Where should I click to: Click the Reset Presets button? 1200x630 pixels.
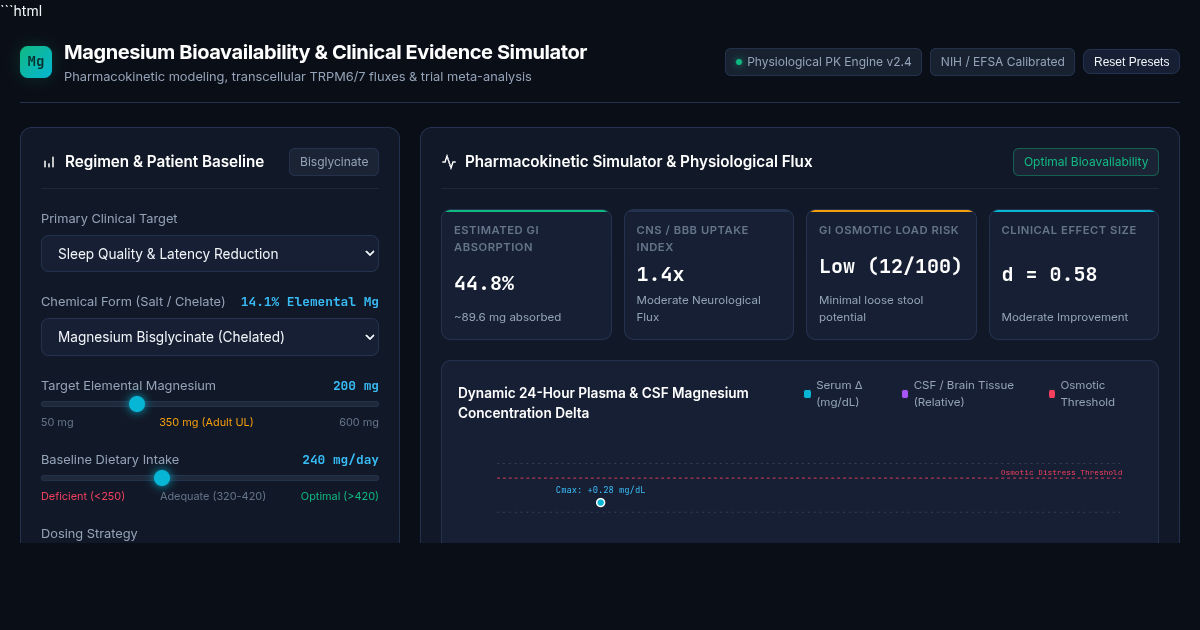pyautogui.click(x=1131, y=62)
